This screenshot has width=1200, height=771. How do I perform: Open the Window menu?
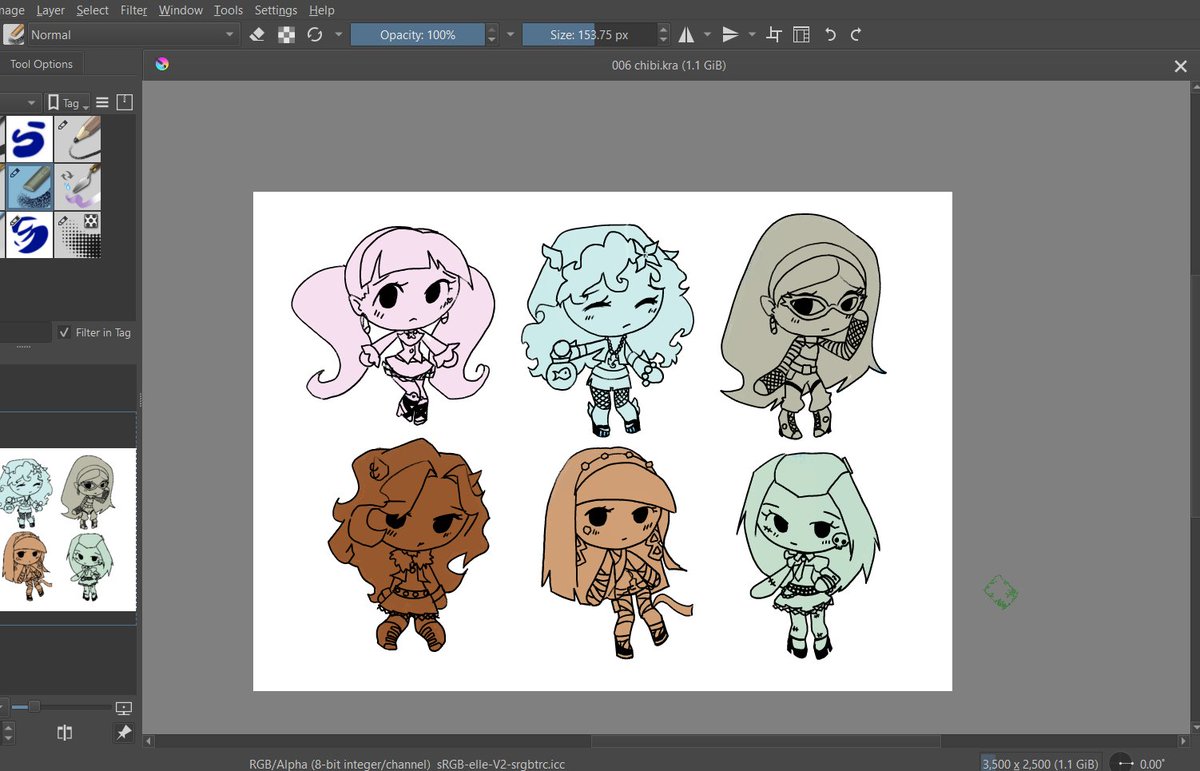click(x=181, y=10)
